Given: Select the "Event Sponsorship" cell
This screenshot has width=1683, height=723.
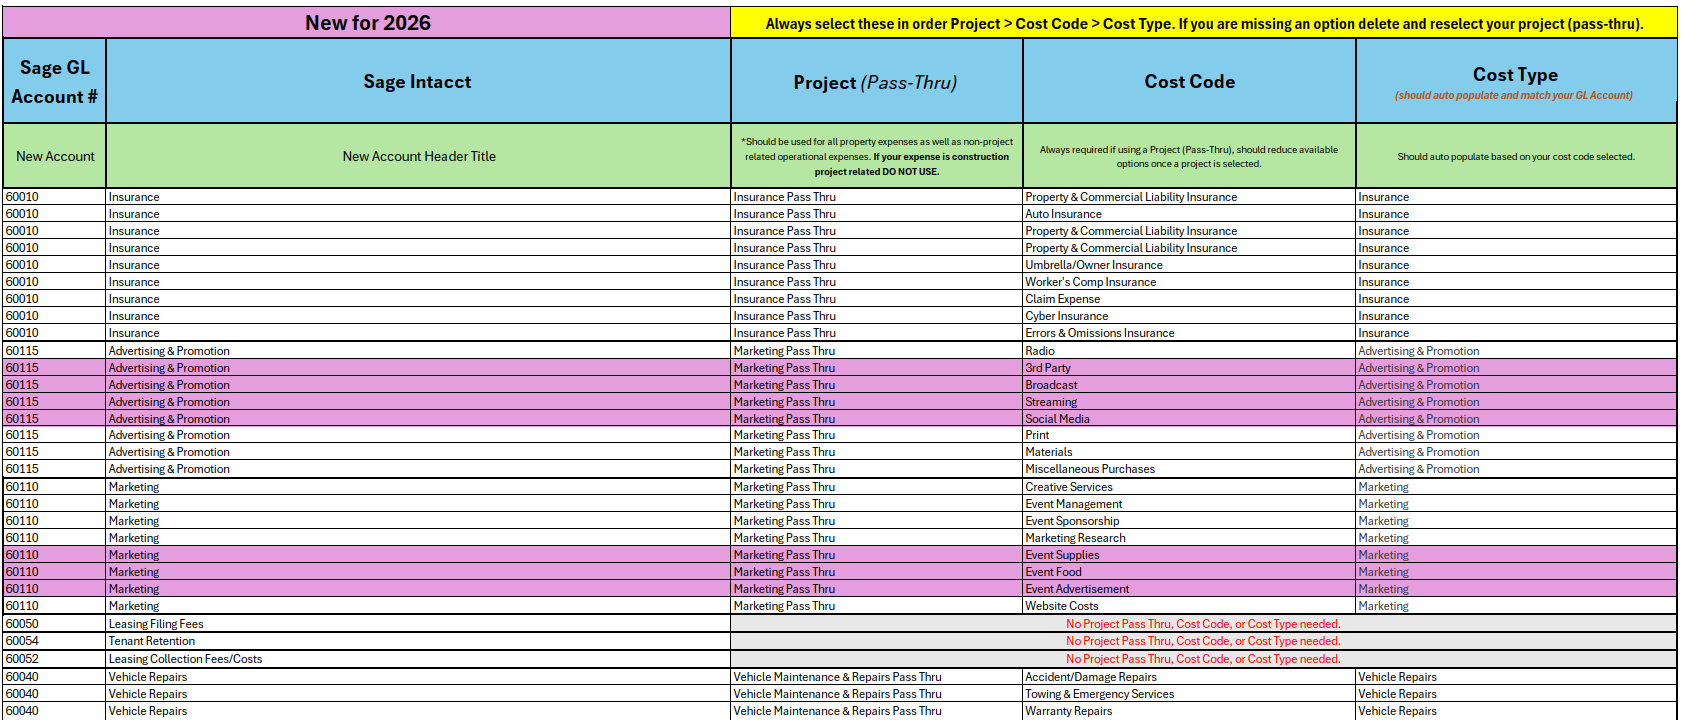Looking at the screenshot, I should (x=1189, y=521).
